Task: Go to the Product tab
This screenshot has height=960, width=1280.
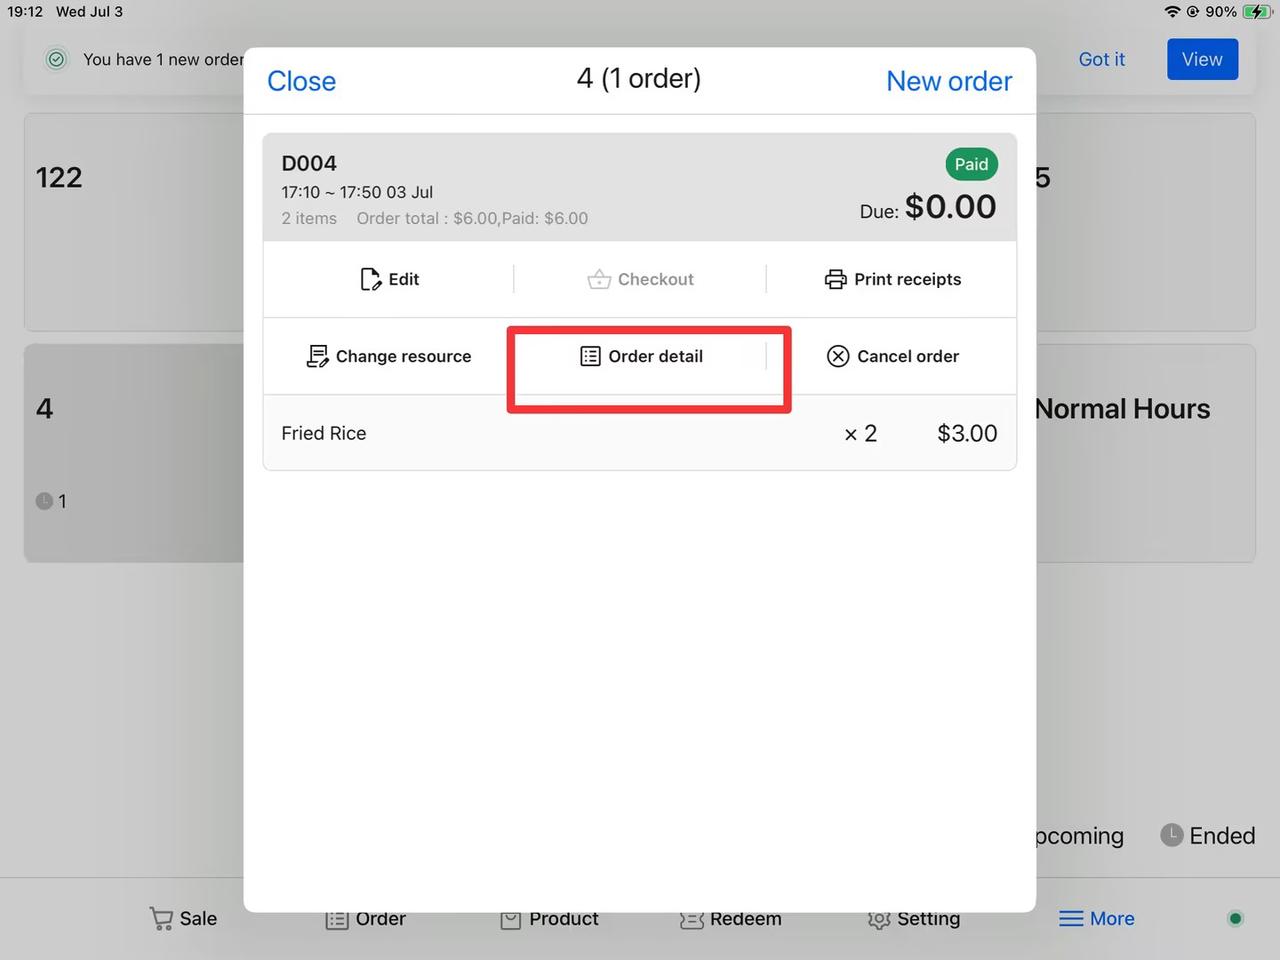Action: 549,919
